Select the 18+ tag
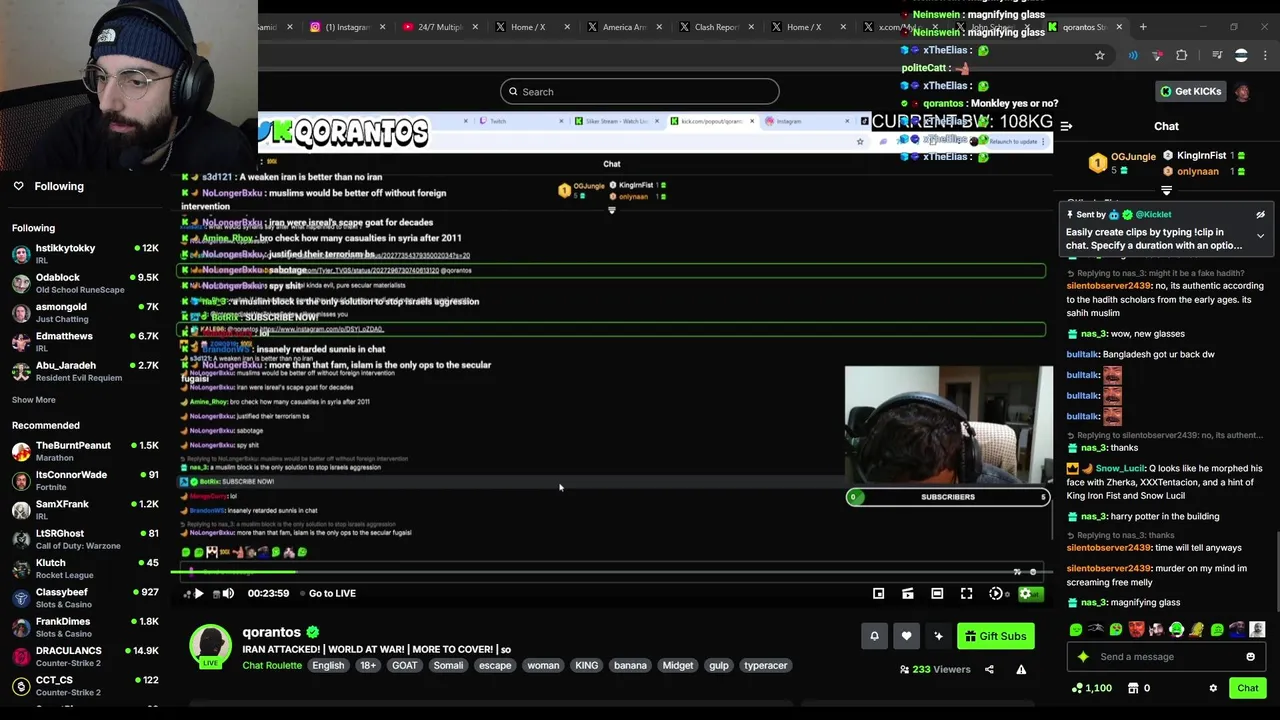This screenshot has width=1280, height=720. [368, 665]
